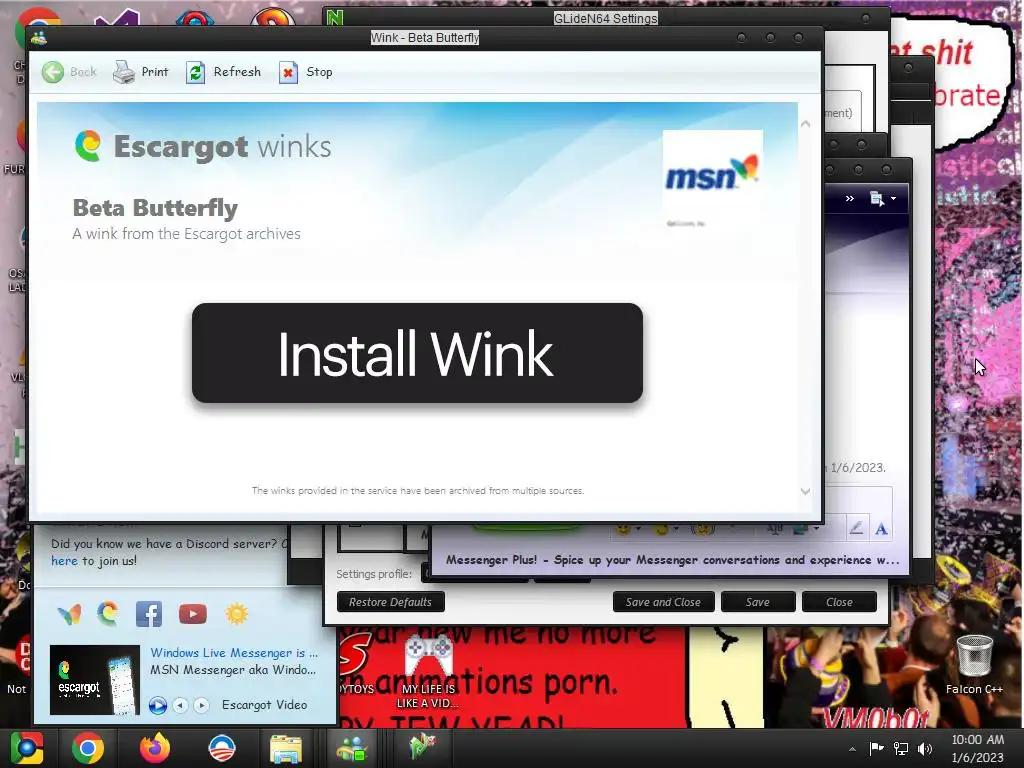
Task: Click the GLideN64 Settings title bar text
Action: coord(605,18)
